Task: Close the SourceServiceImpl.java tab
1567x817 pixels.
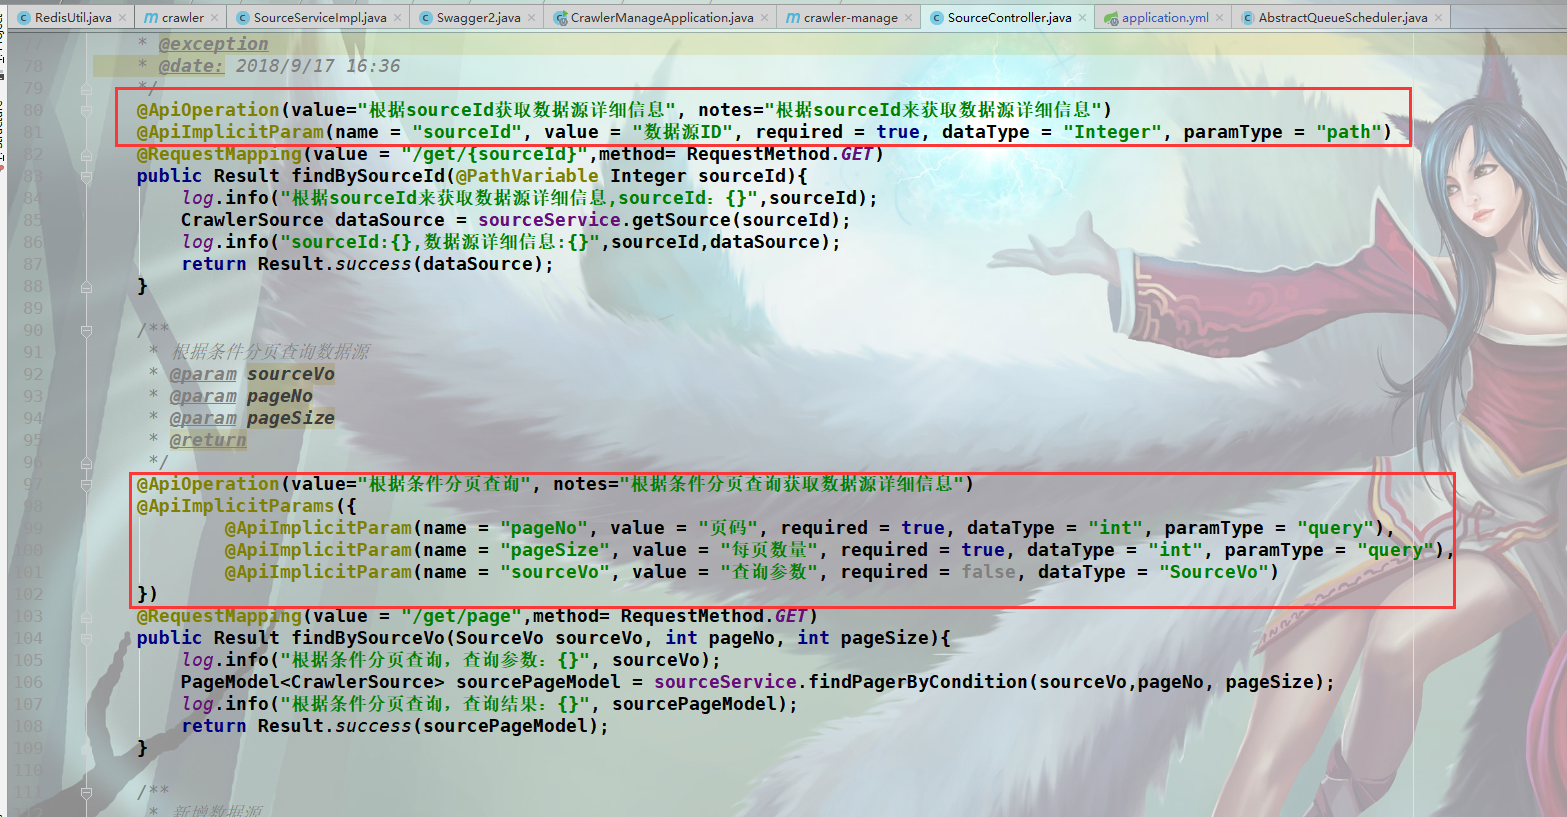Action: tap(397, 18)
